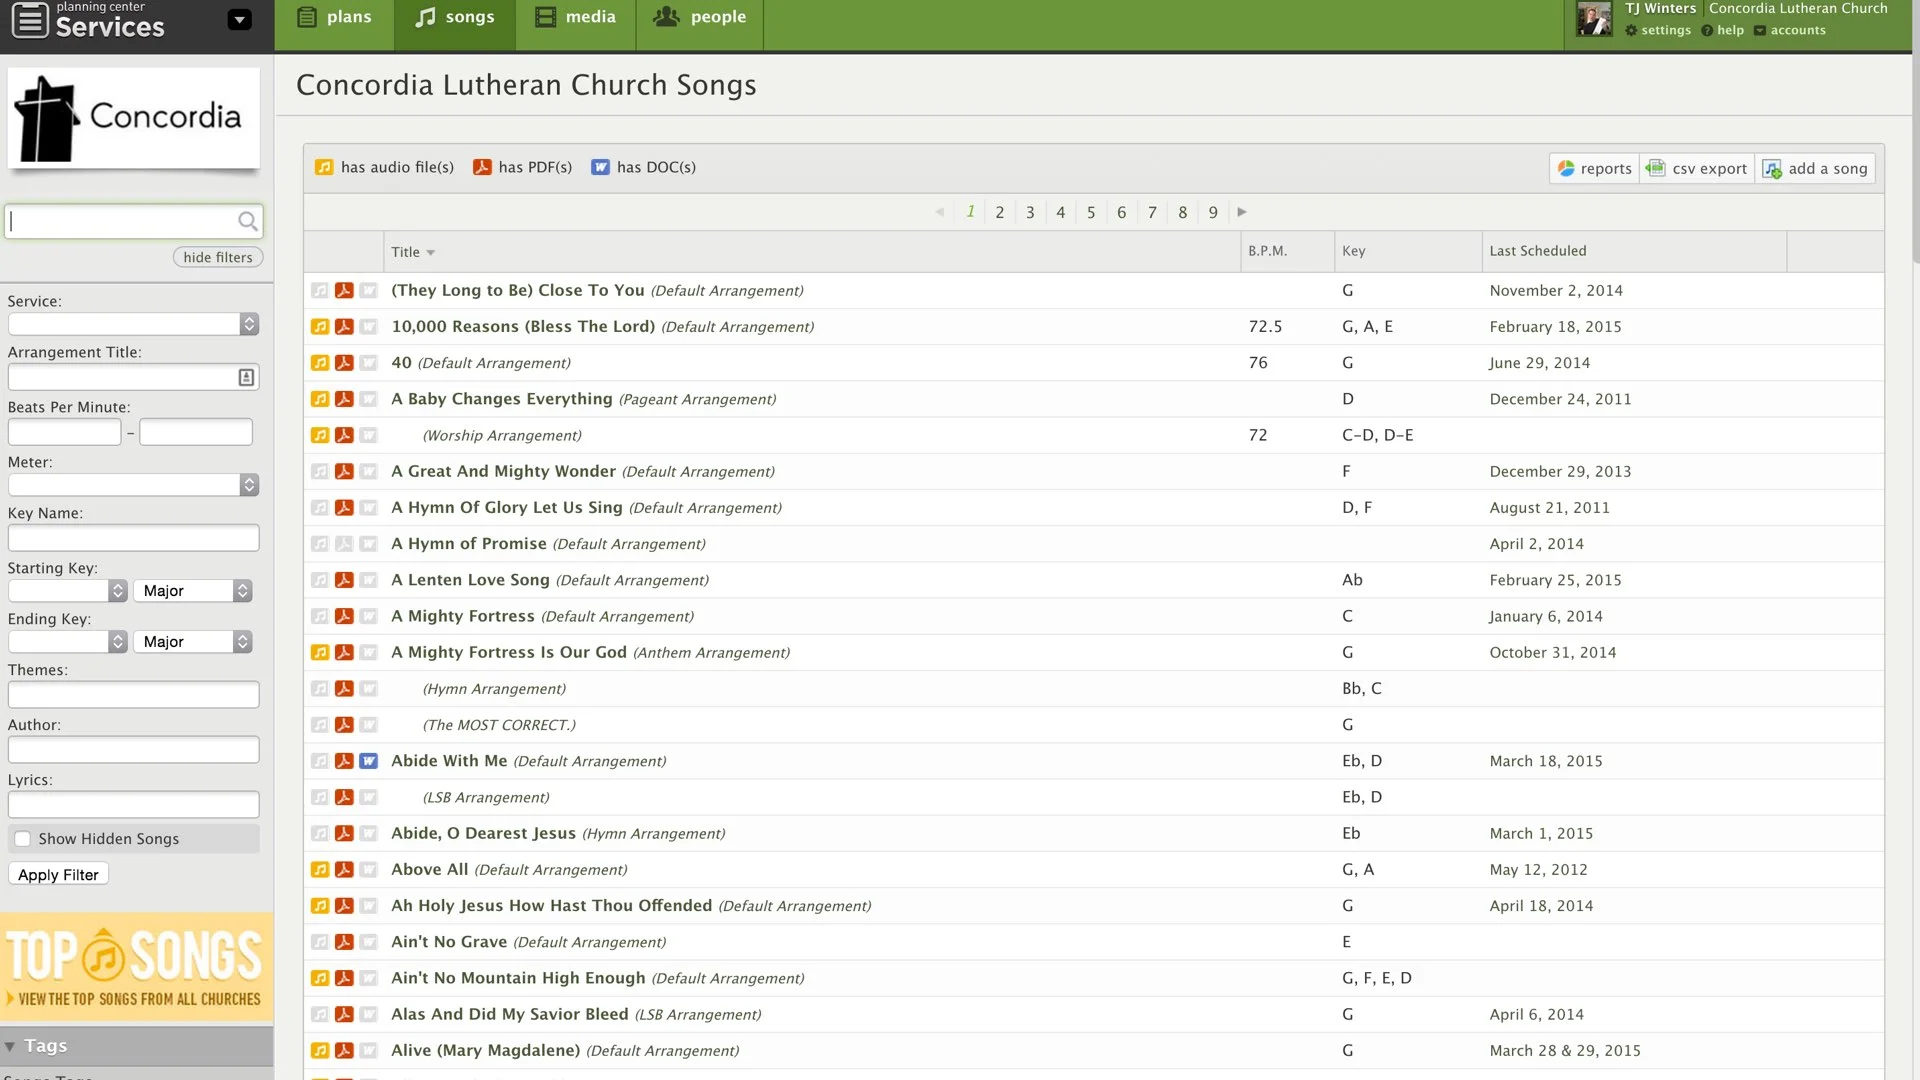Open the Ending Key Major dropdown

click(194, 642)
